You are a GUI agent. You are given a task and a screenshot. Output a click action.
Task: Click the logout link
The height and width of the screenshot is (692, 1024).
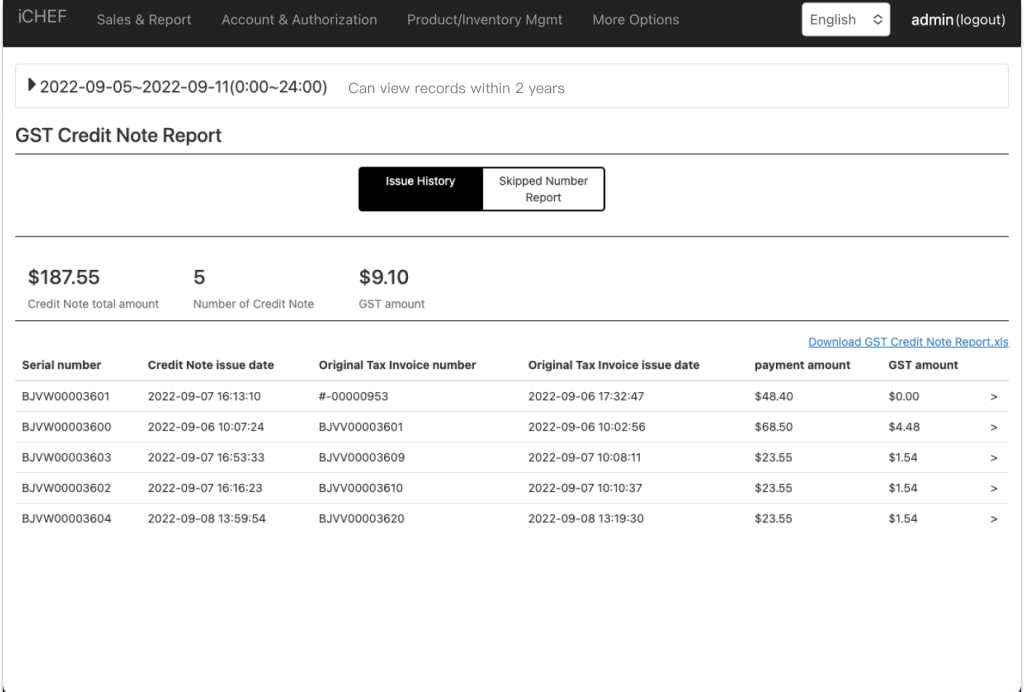[x=981, y=20]
